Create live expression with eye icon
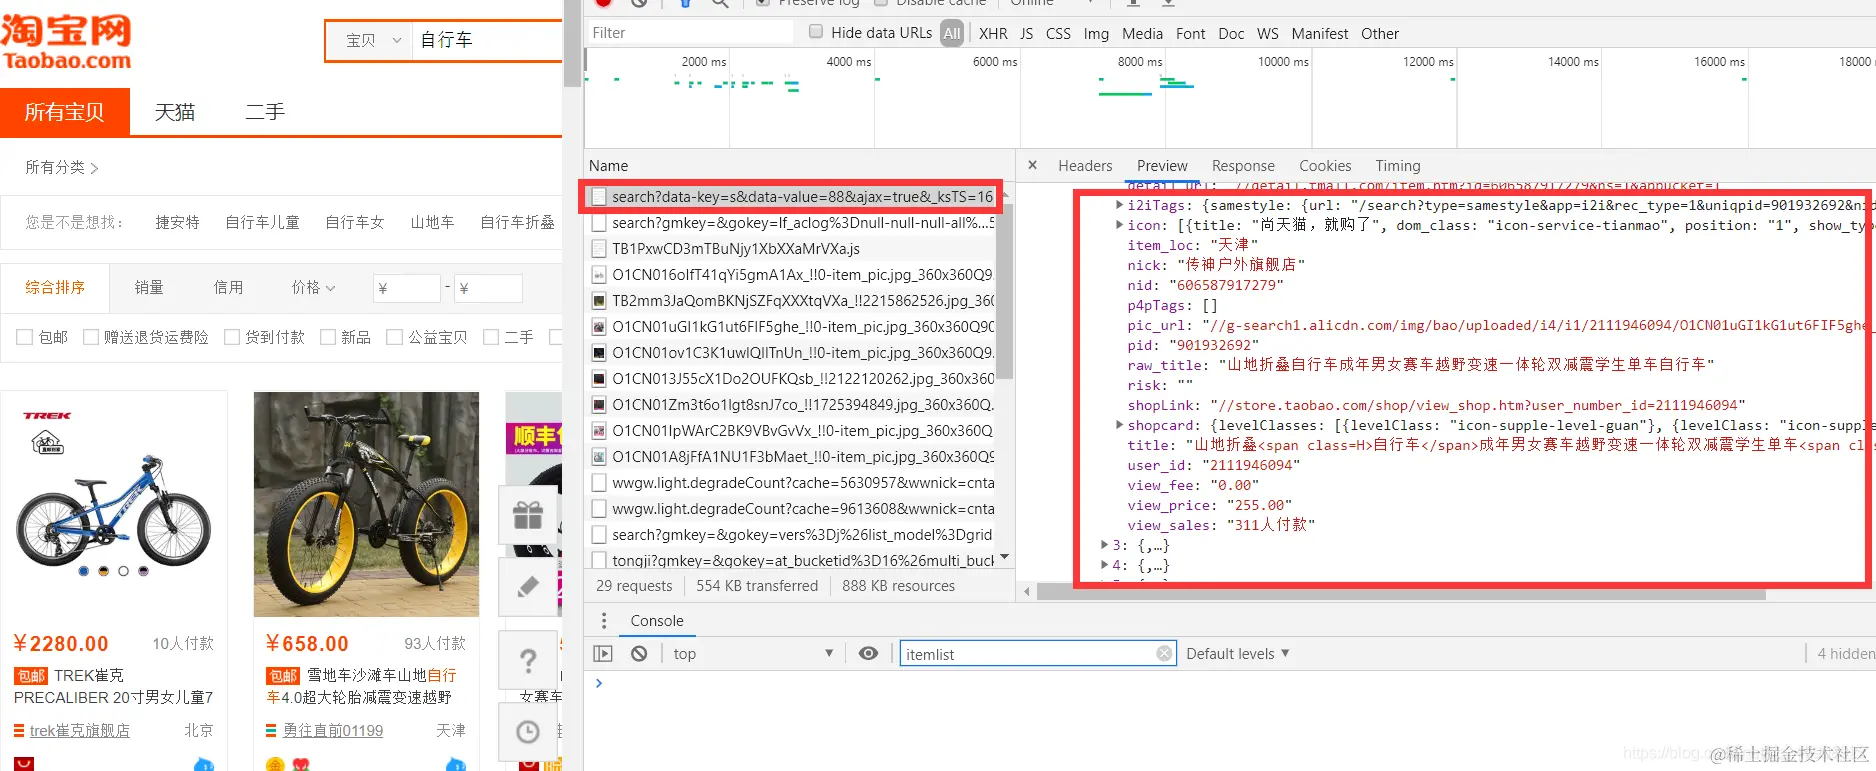This screenshot has width=1876, height=771. [868, 653]
